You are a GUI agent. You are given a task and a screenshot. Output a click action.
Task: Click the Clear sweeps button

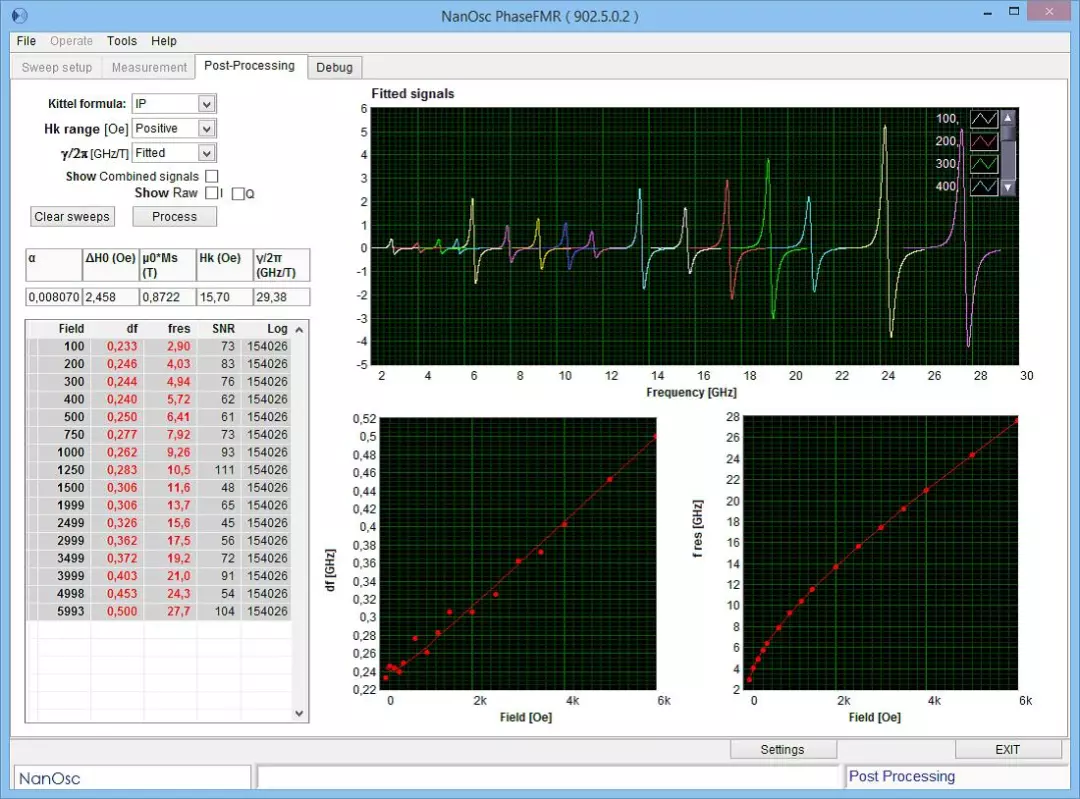tap(72, 216)
